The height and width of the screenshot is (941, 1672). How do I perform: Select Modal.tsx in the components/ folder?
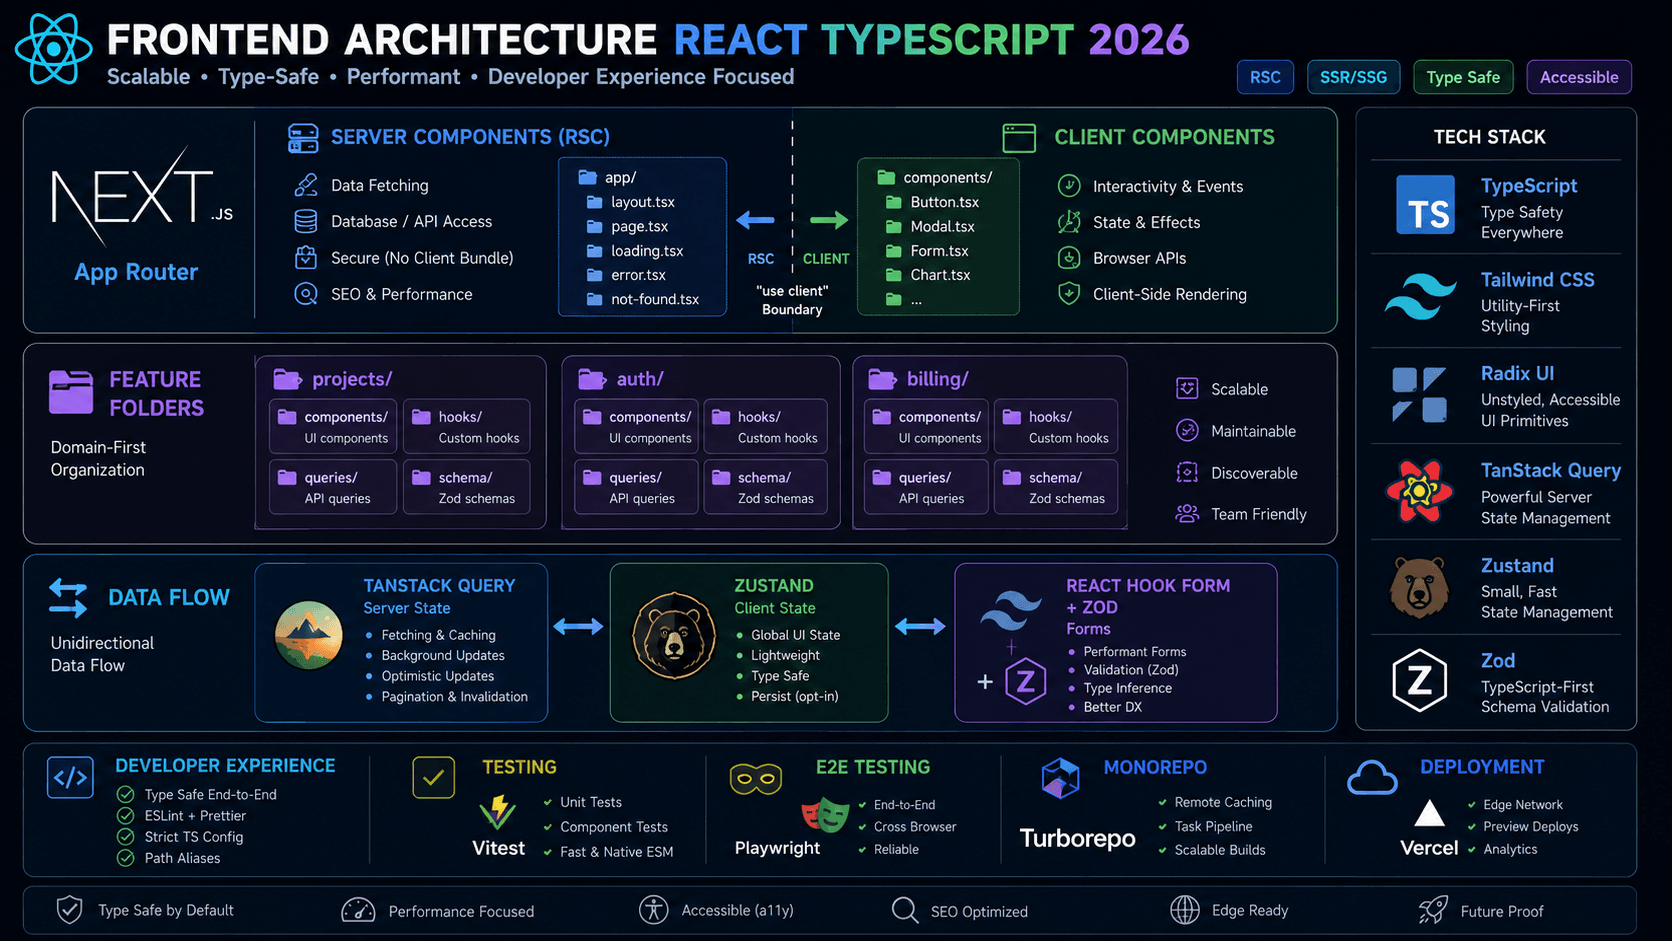931,227
